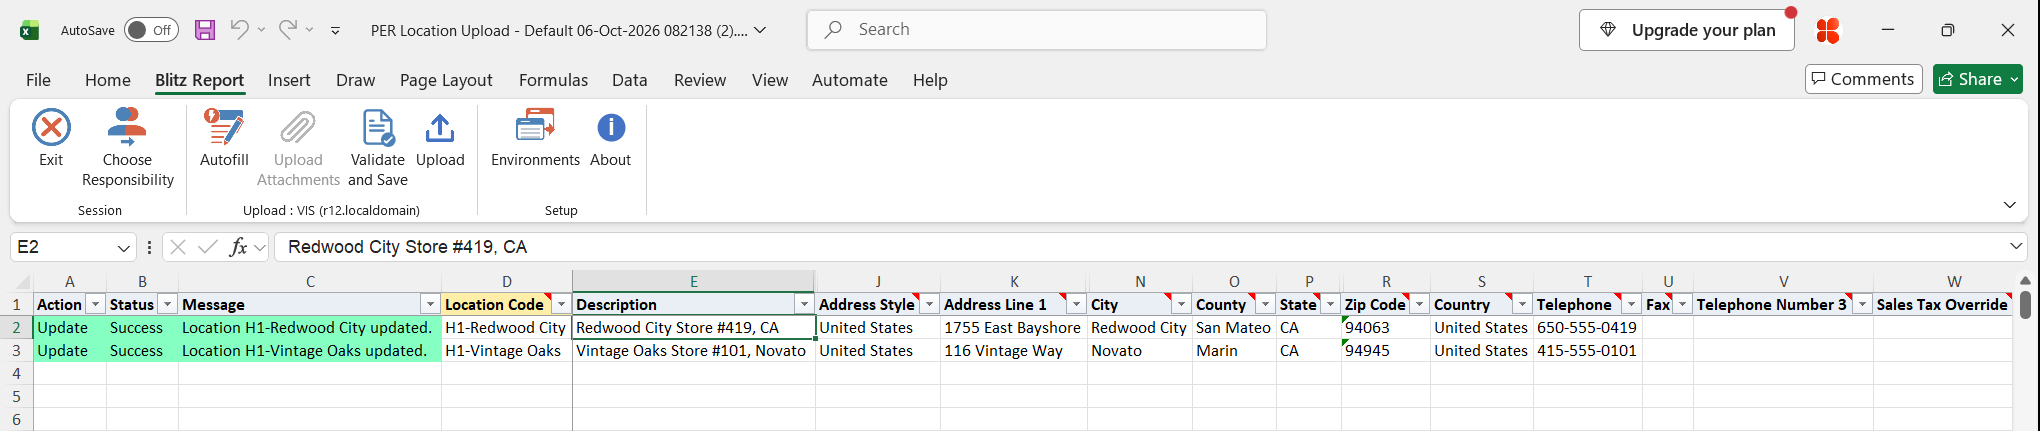Open the File menu
The image size is (2040, 431).
pyautogui.click(x=38, y=80)
